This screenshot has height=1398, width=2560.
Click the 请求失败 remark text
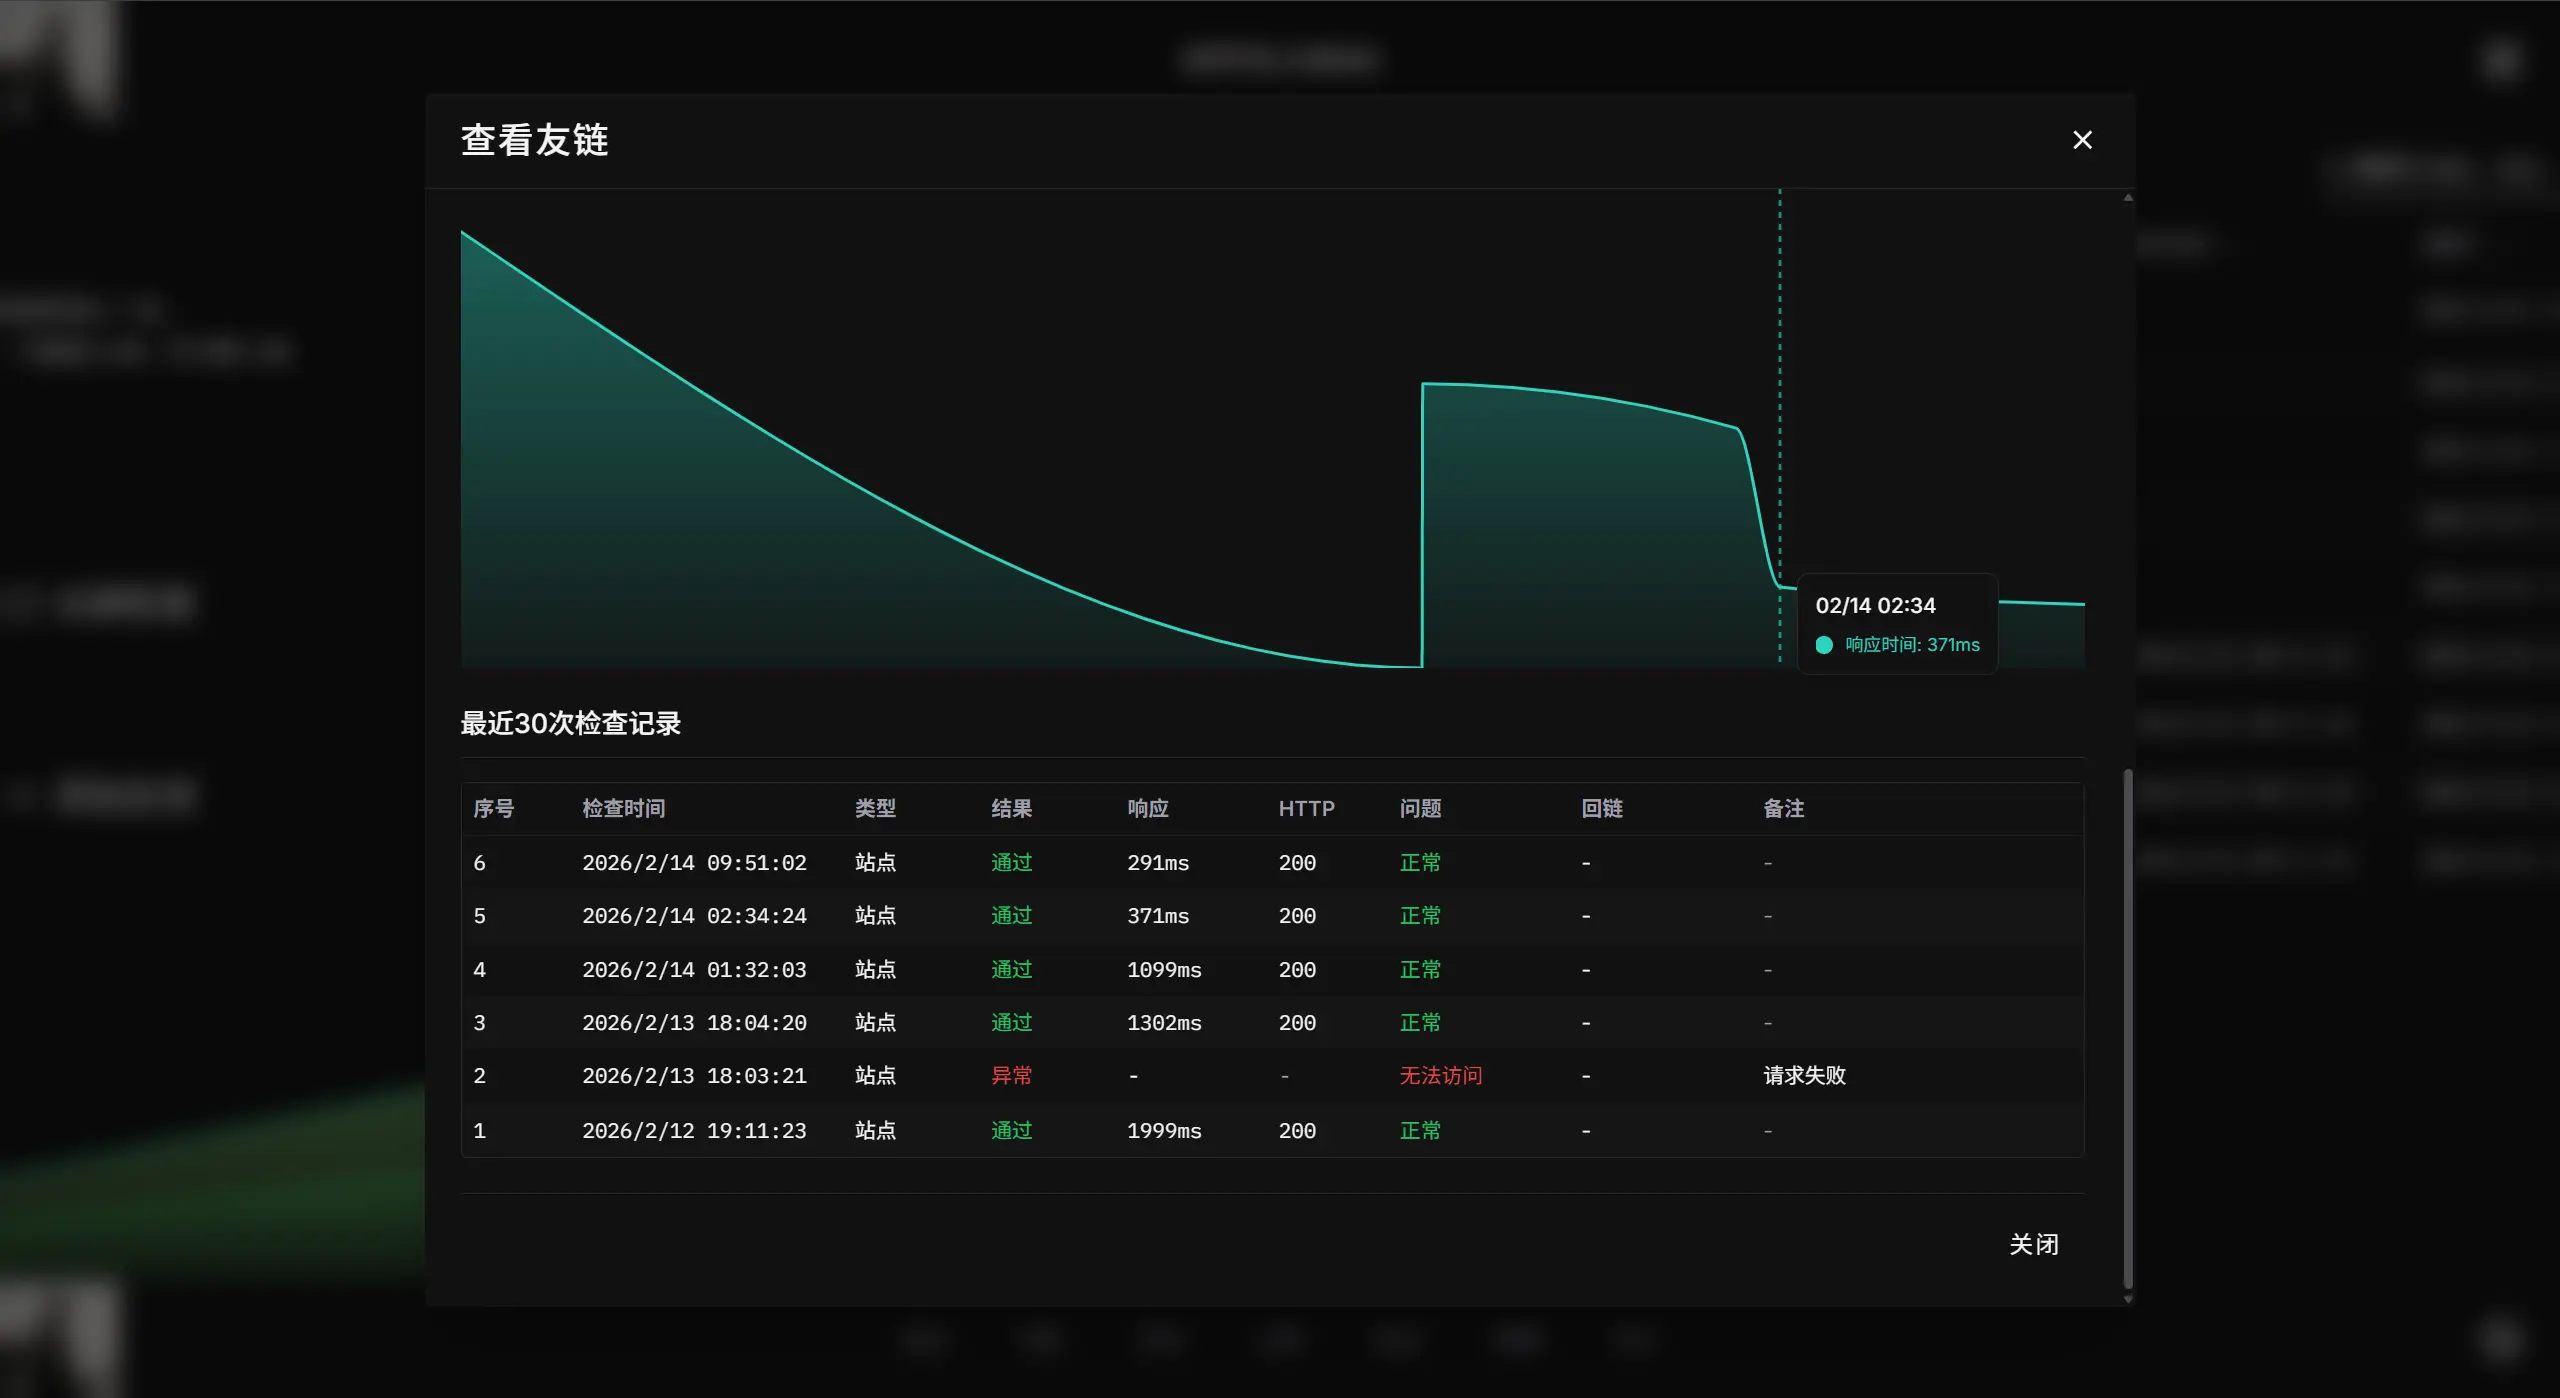point(1804,1076)
